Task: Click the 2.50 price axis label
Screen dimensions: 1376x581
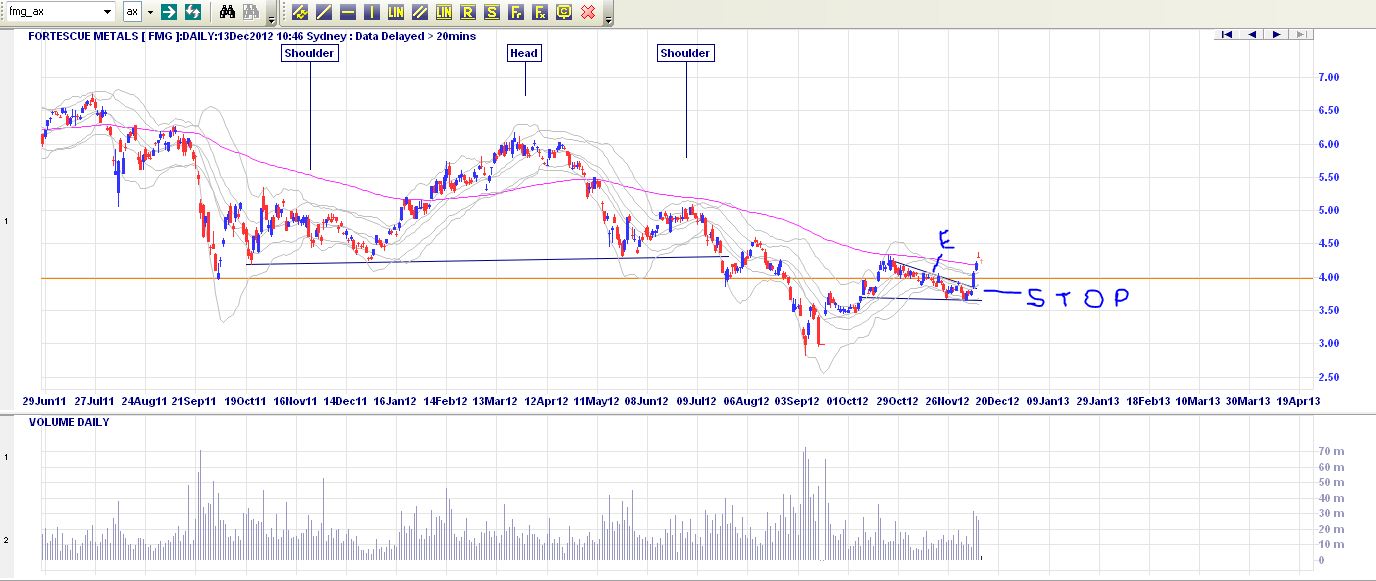Action: coord(1328,377)
